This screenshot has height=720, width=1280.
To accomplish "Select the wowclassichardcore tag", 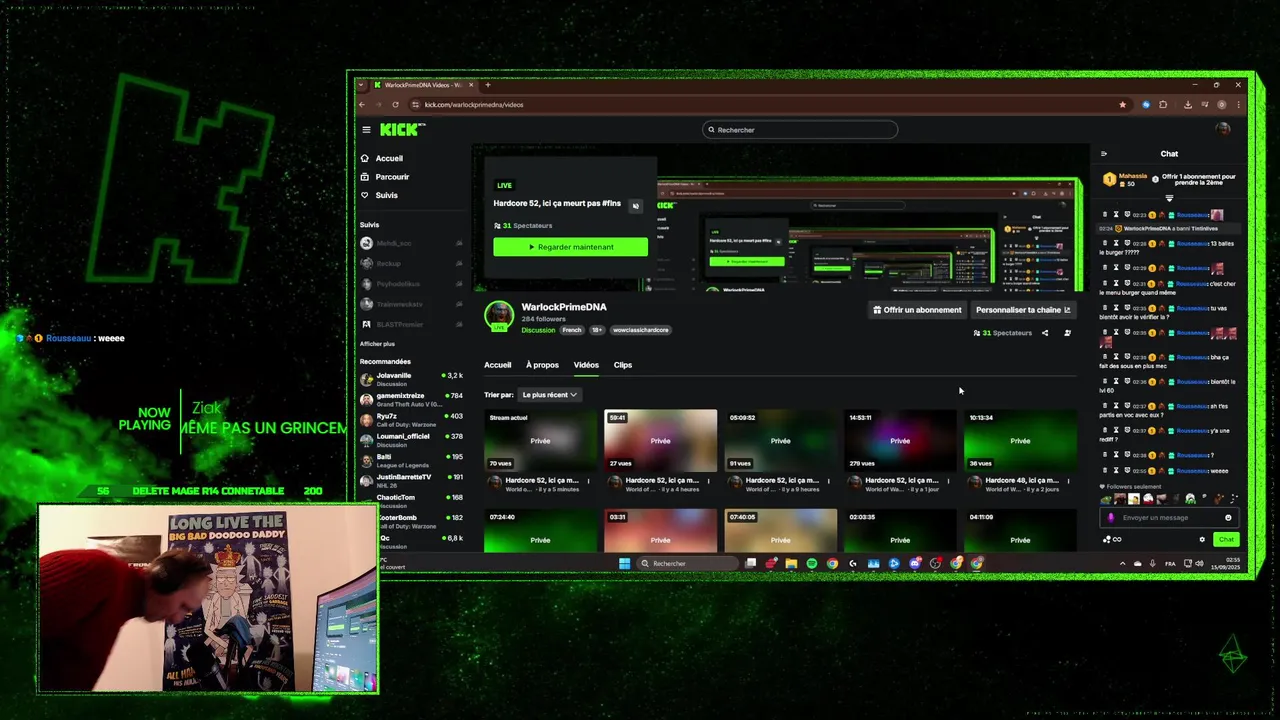I will click(641, 330).
